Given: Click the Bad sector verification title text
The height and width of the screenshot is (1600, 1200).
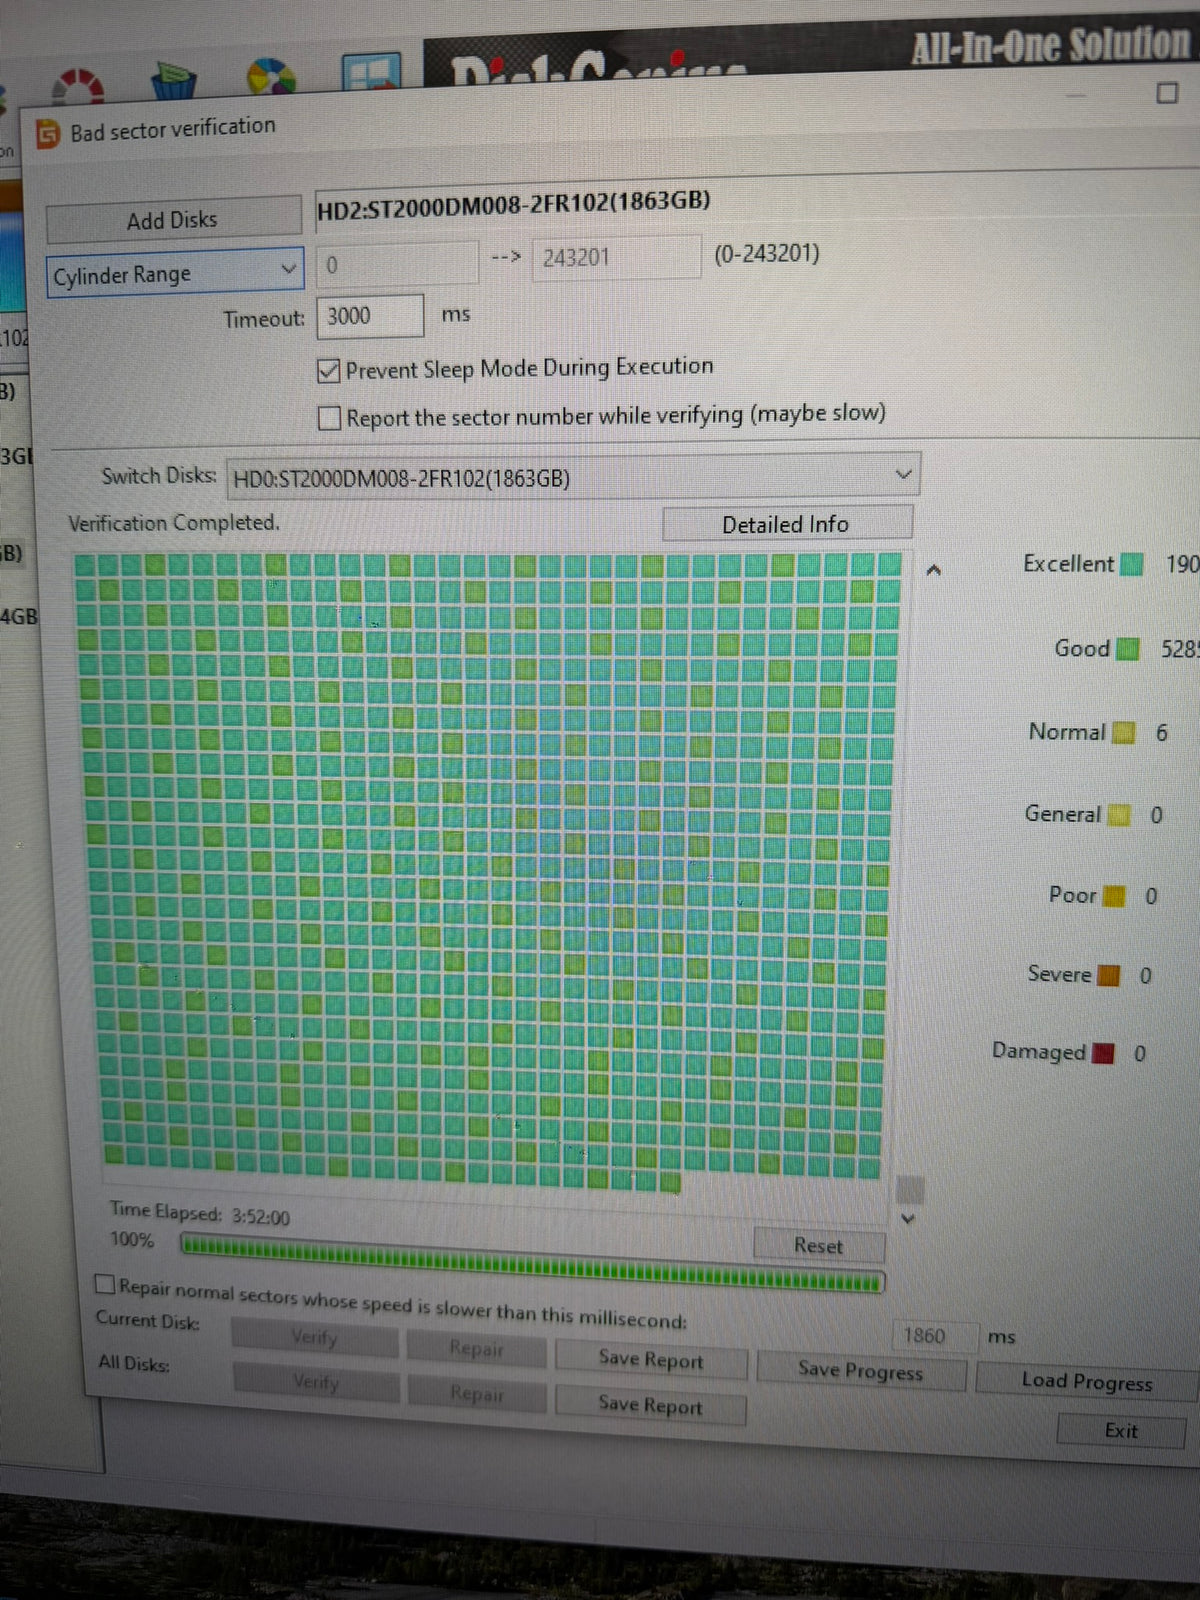Looking at the screenshot, I should coord(173,129).
